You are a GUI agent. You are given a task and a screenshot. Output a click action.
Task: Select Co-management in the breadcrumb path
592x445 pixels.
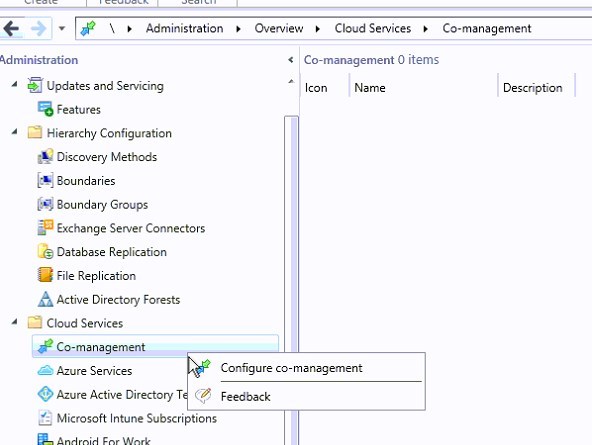pos(487,28)
